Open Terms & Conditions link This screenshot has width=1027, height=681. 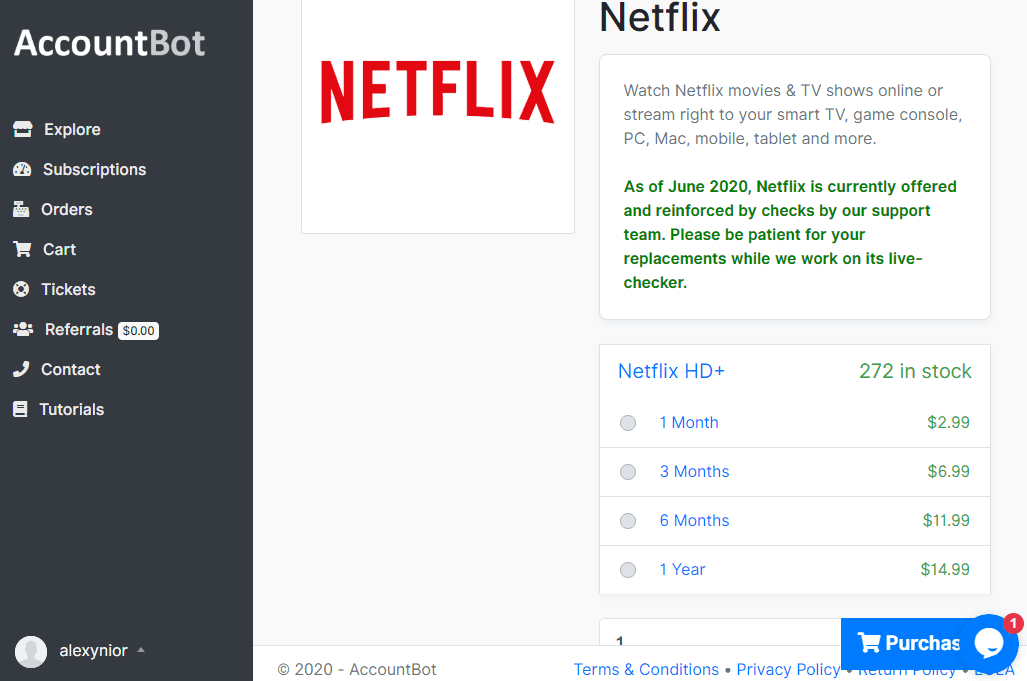(646, 669)
